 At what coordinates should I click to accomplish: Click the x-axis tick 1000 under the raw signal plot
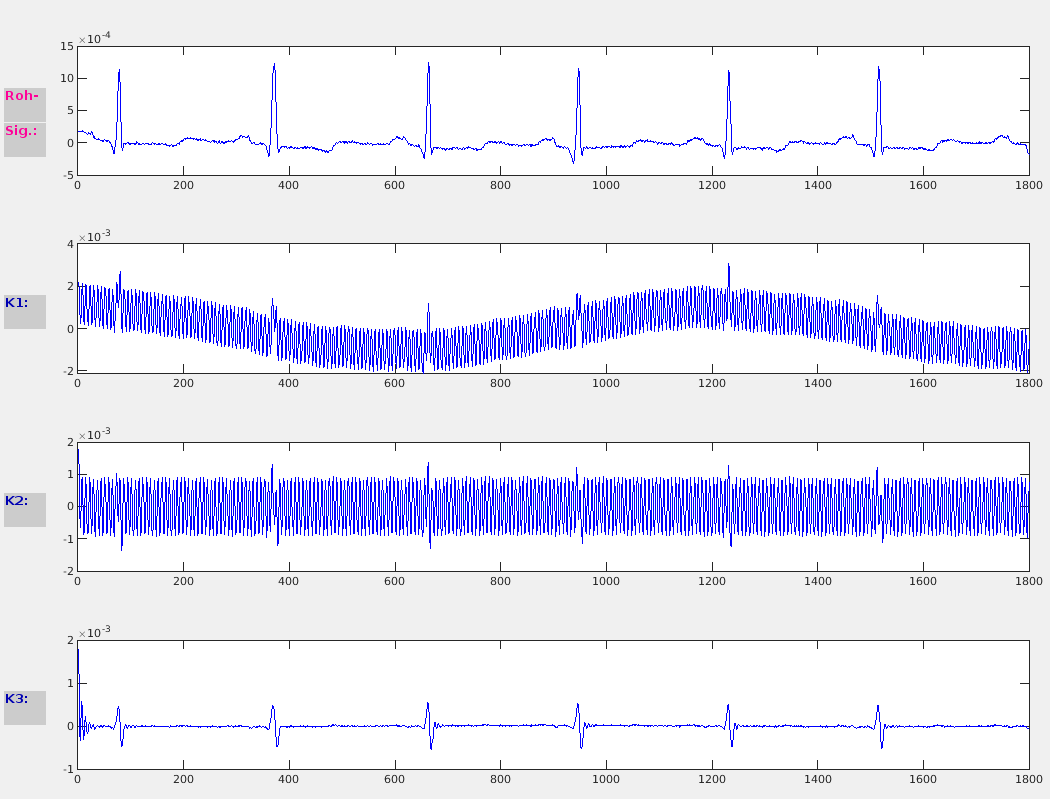pyautogui.click(x=606, y=185)
